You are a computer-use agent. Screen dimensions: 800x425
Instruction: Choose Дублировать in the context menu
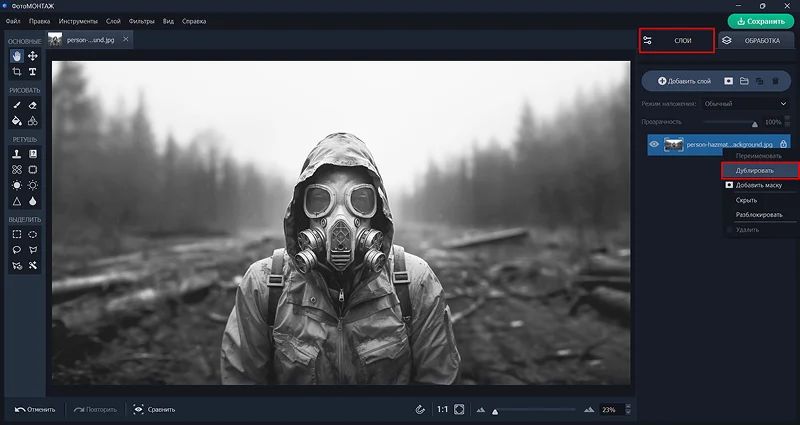pyautogui.click(x=761, y=170)
